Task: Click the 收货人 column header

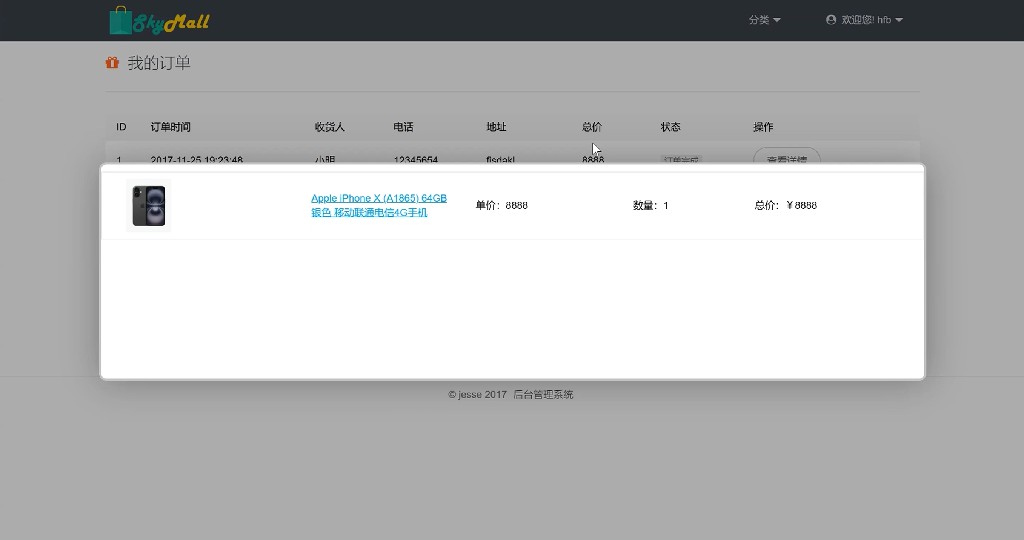Action: coord(329,127)
